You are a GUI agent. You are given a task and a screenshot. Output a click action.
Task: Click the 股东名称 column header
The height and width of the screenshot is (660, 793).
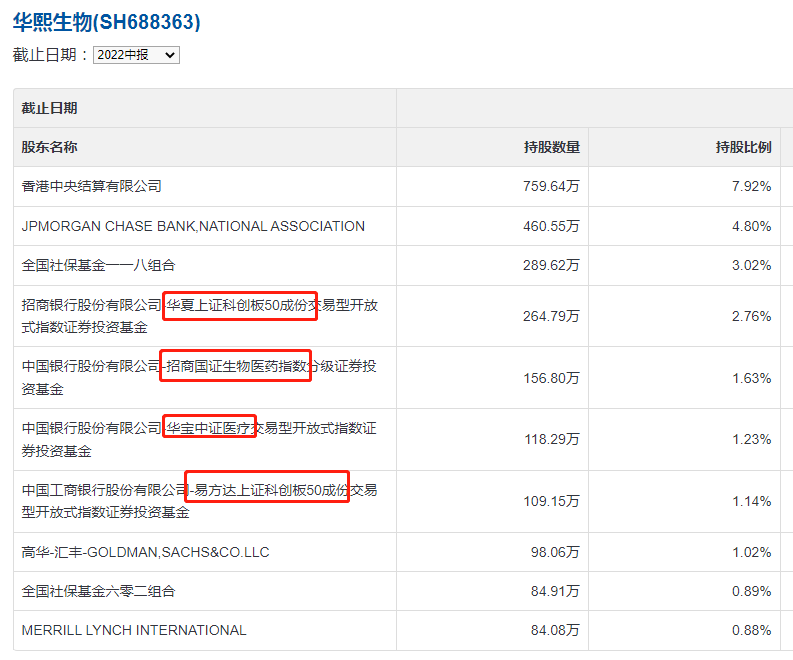pyautogui.click(x=49, y=147)
